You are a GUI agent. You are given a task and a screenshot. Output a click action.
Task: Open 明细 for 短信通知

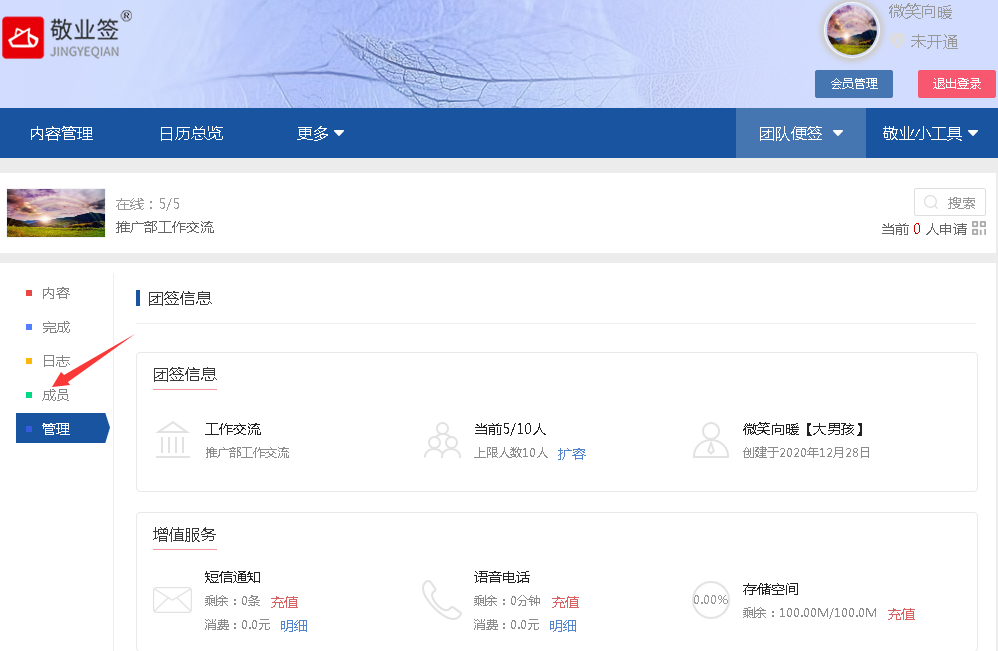[x=293, y=626]
